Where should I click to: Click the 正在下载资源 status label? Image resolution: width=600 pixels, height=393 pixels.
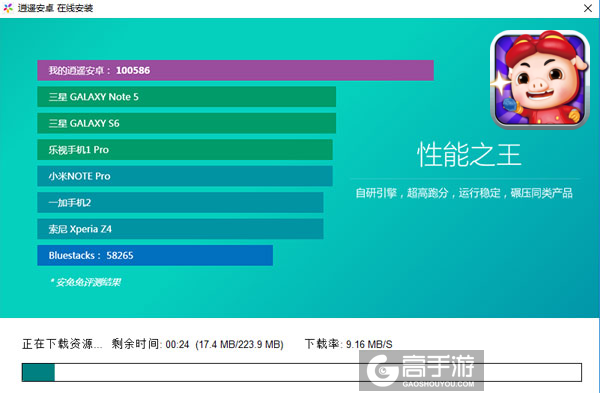click(62, 344)
